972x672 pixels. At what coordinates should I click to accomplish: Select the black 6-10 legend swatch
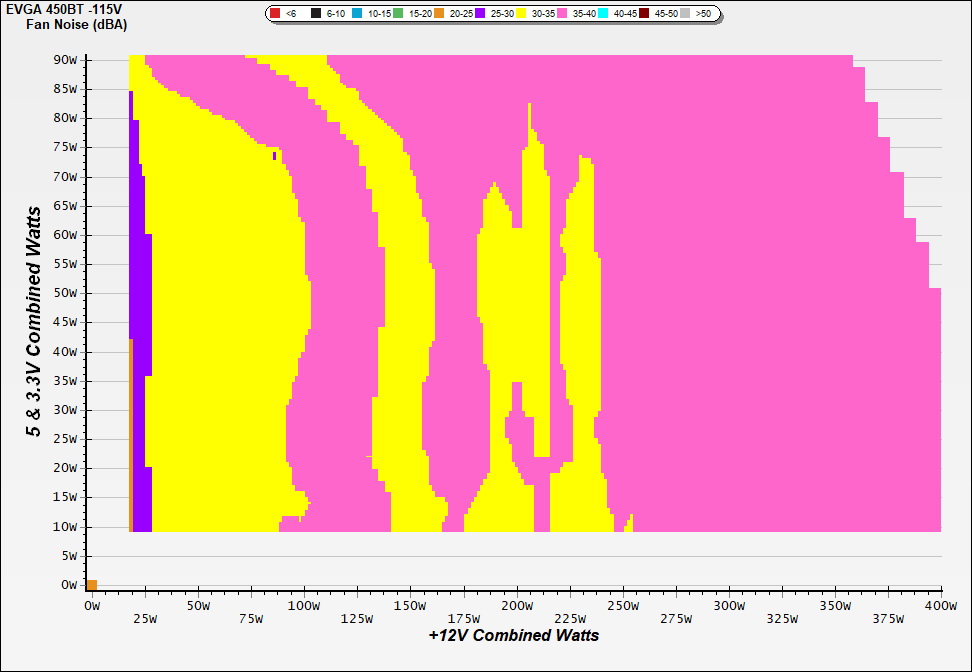pyautogui.click(x=316, y=14)
